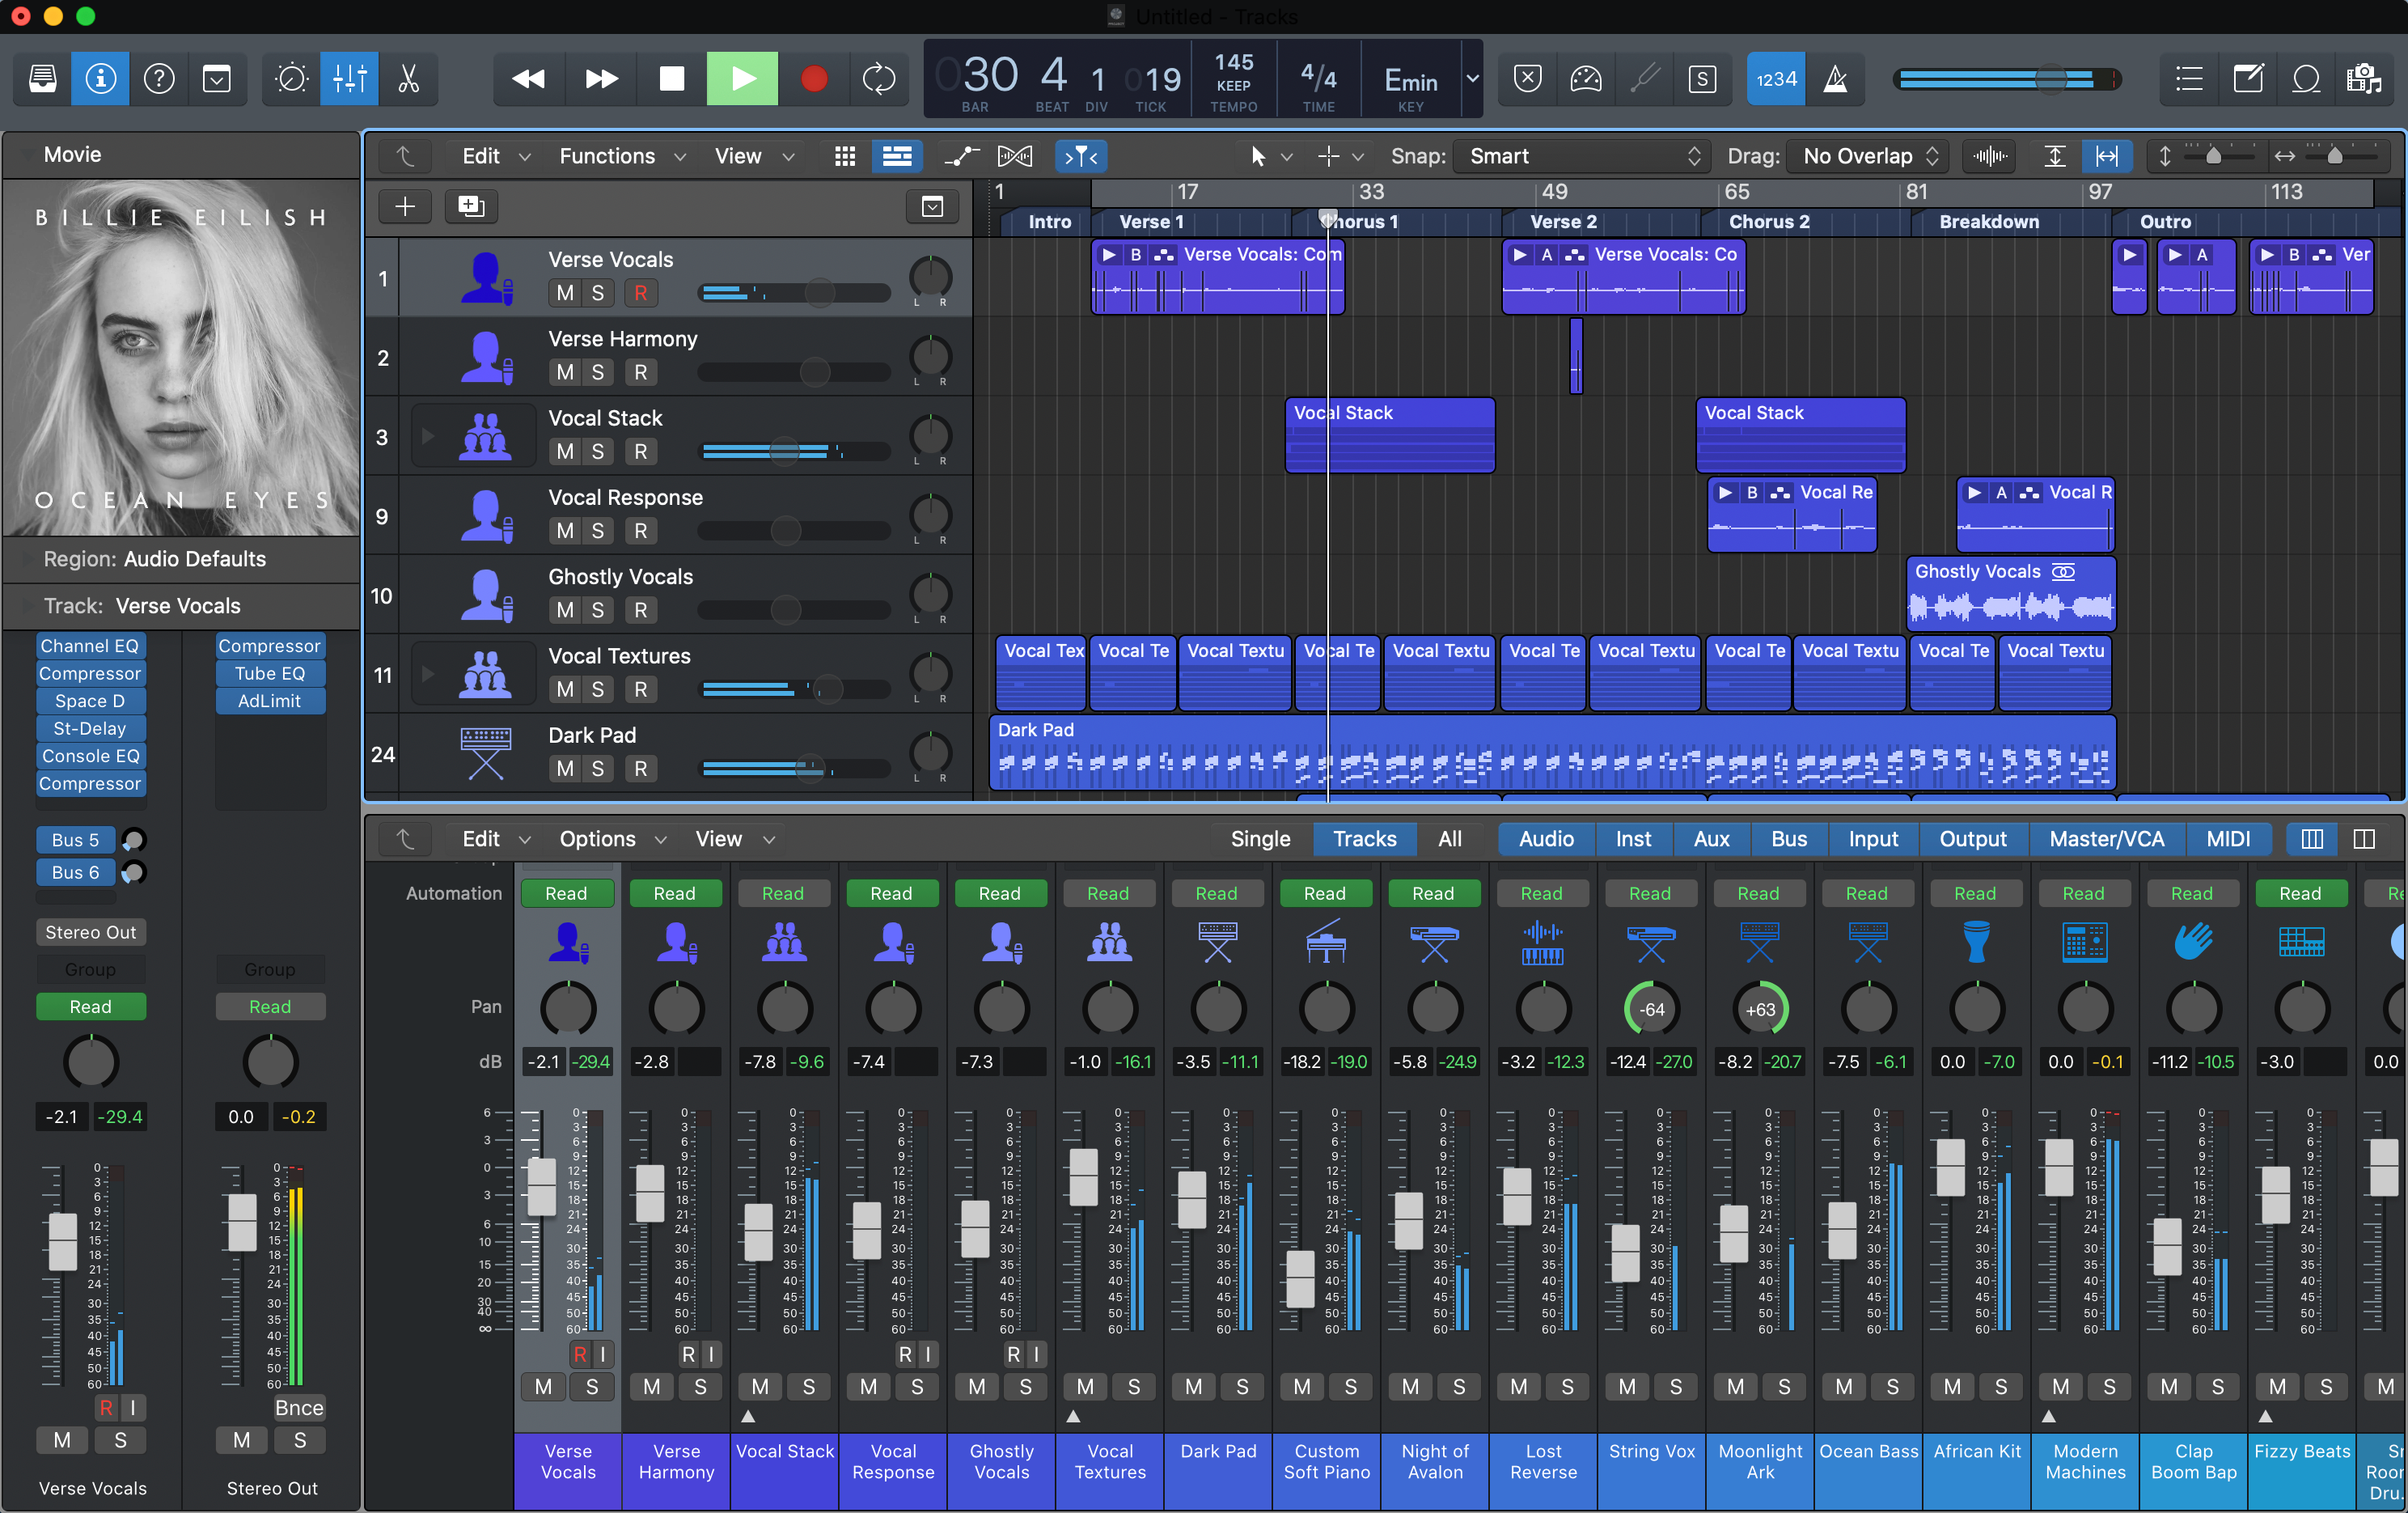Switch to grid view icon in Tracks area
Image resolution: width=2408 pixels, height=1513 pixels.
pos(845,156)
